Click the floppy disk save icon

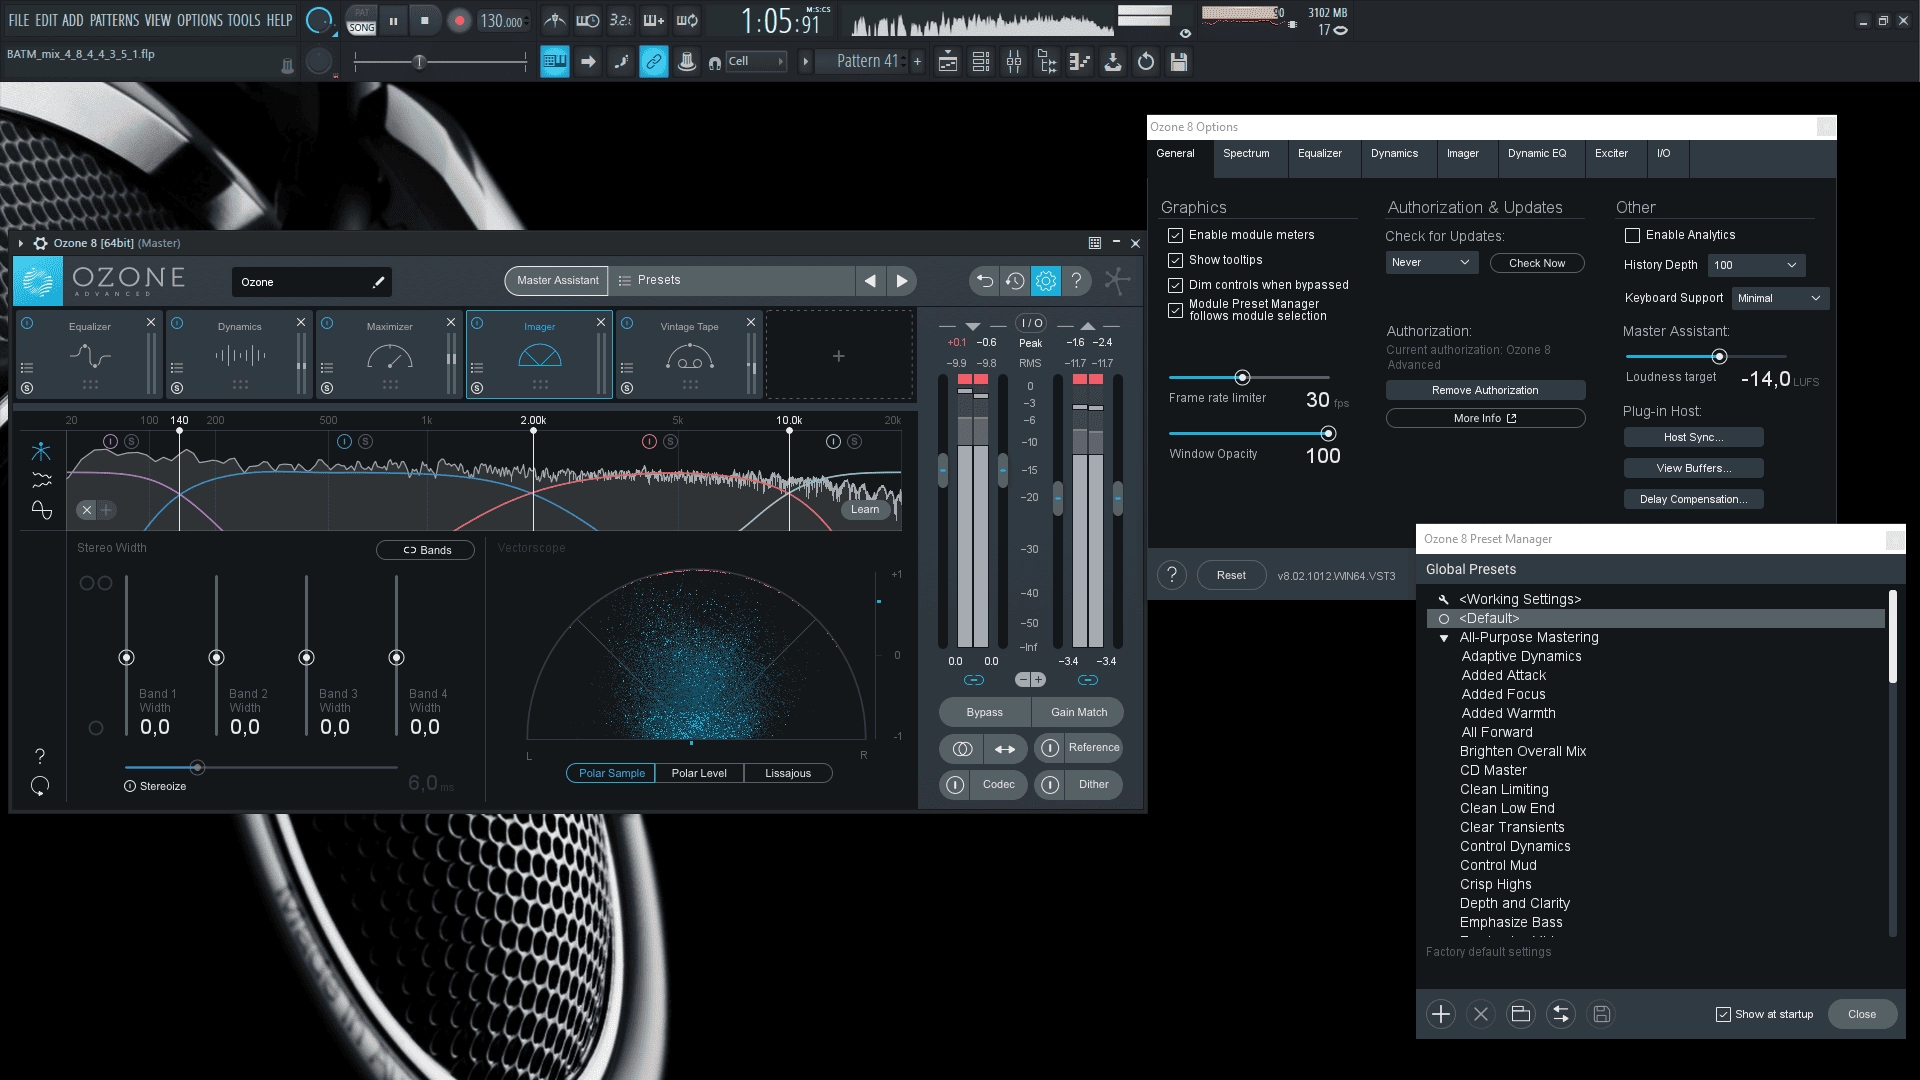1179,62
